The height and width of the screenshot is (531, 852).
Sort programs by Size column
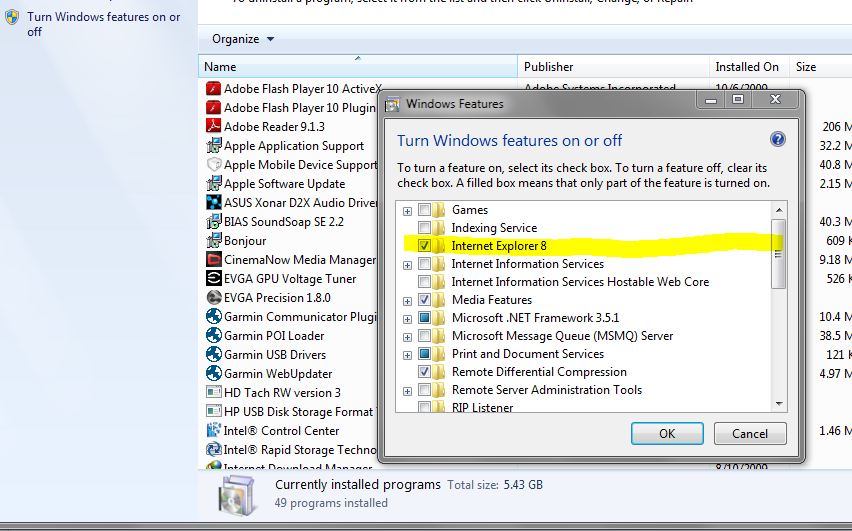pos(820,66)
